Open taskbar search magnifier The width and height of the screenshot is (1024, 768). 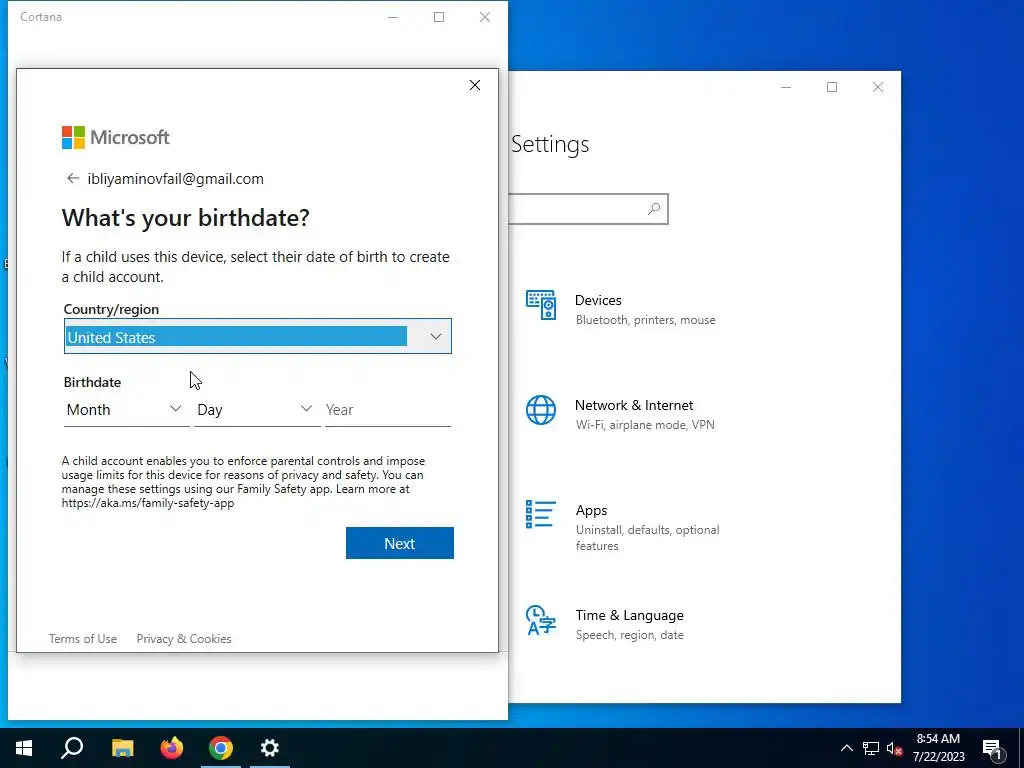point(72,748)
